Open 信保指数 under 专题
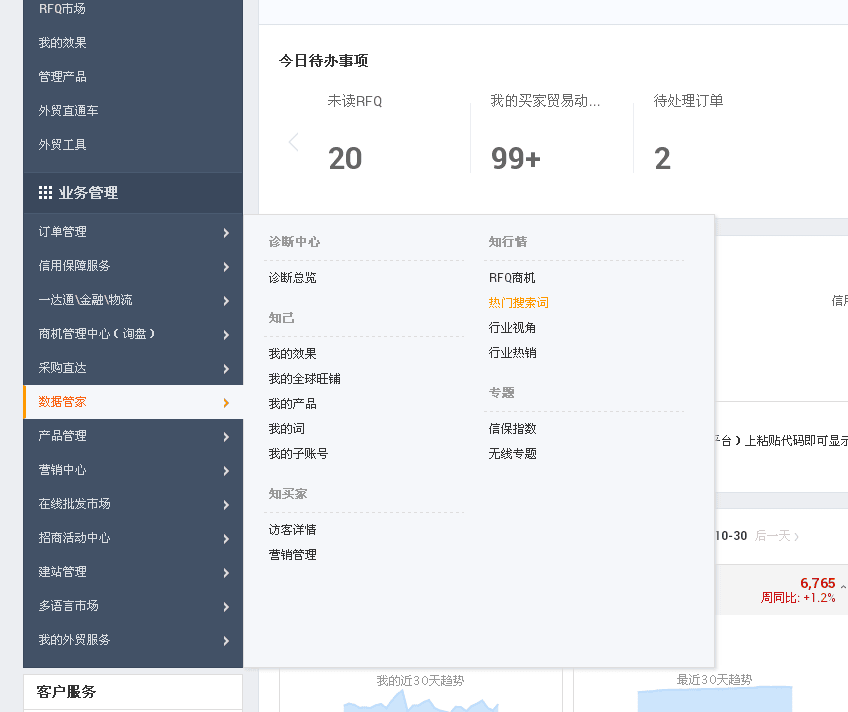 pos(512,429)
